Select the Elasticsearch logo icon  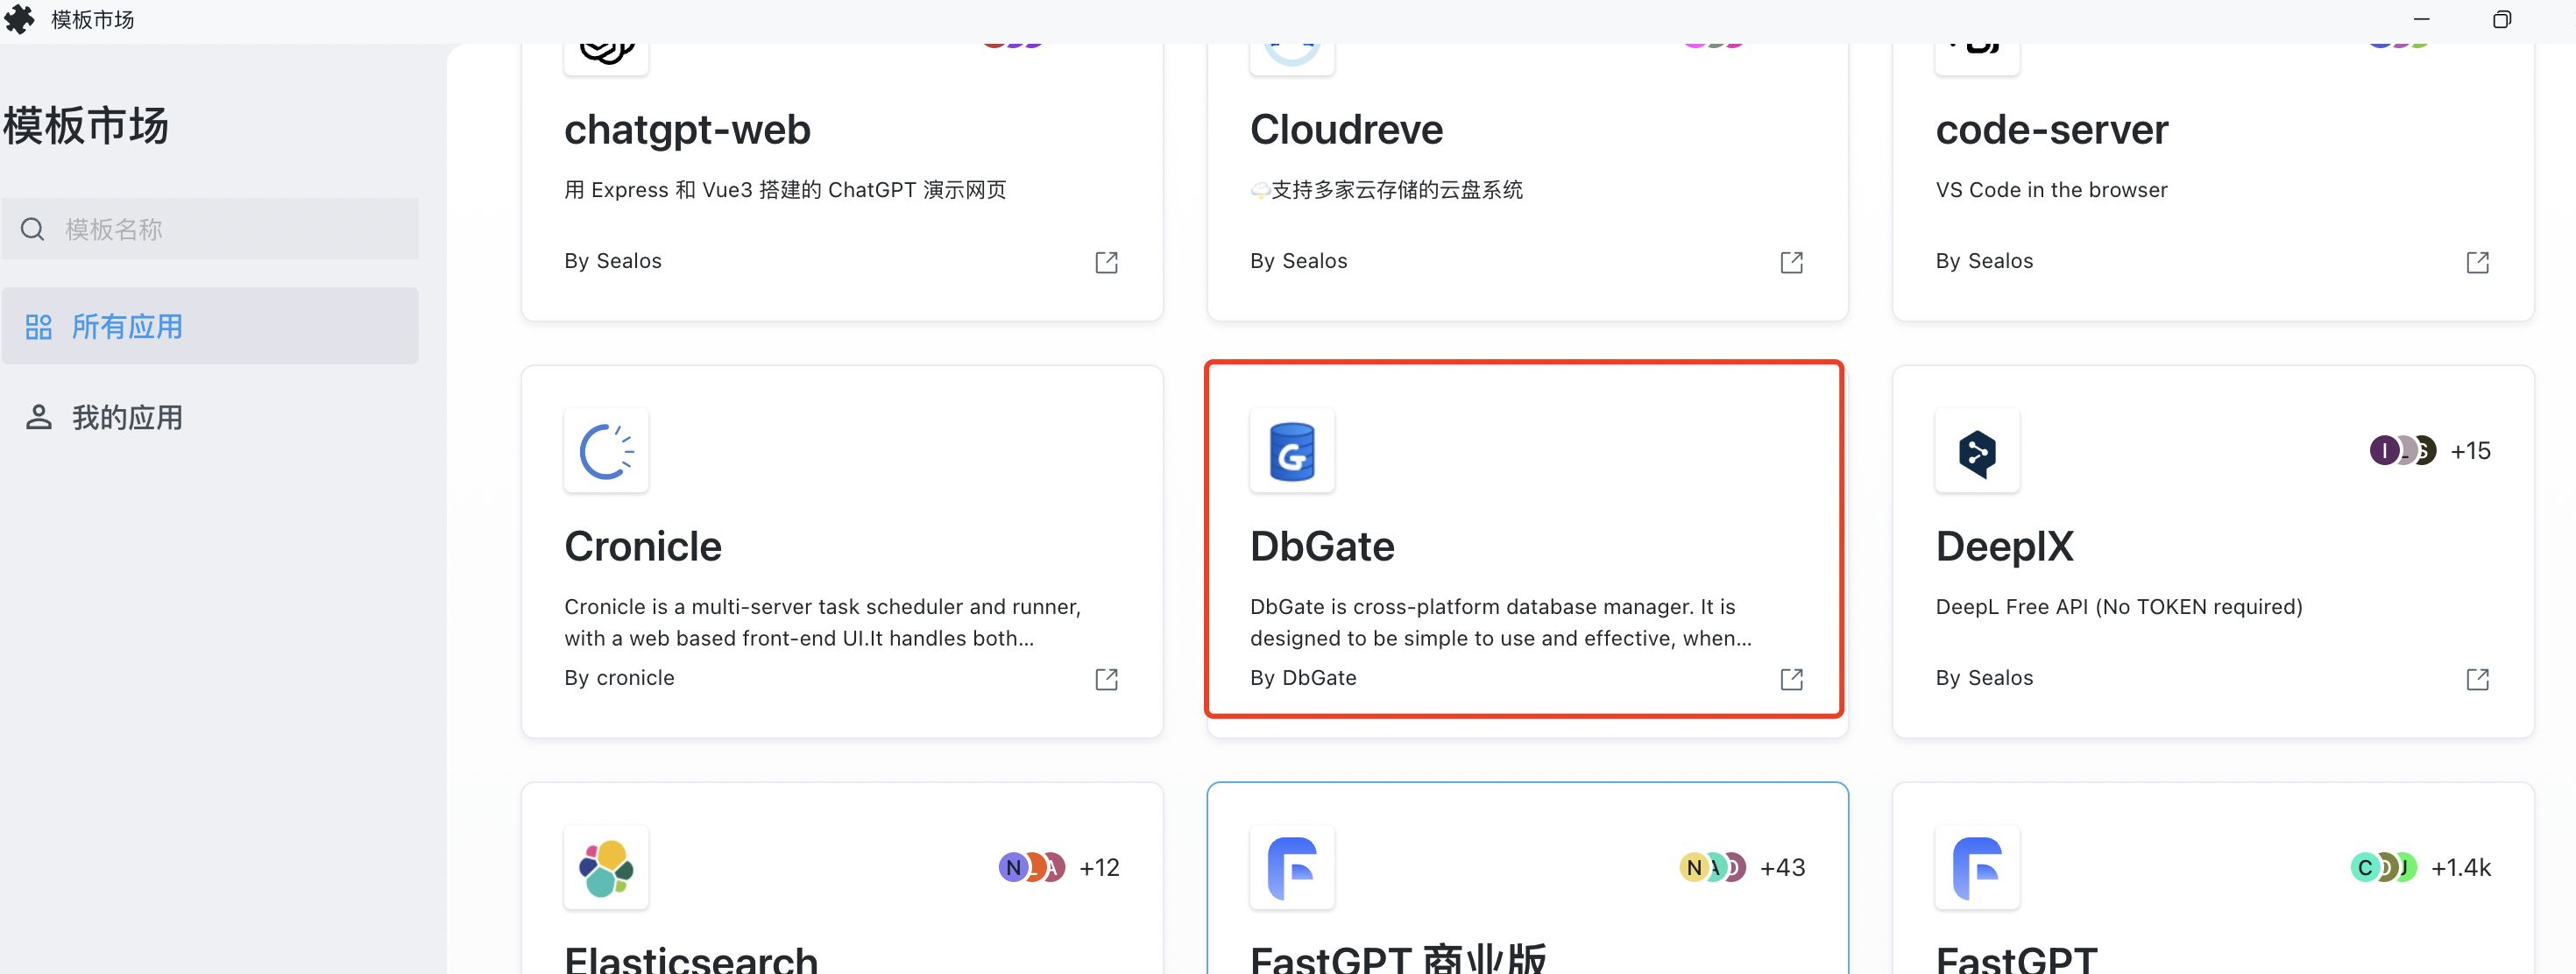coord(606,868)
